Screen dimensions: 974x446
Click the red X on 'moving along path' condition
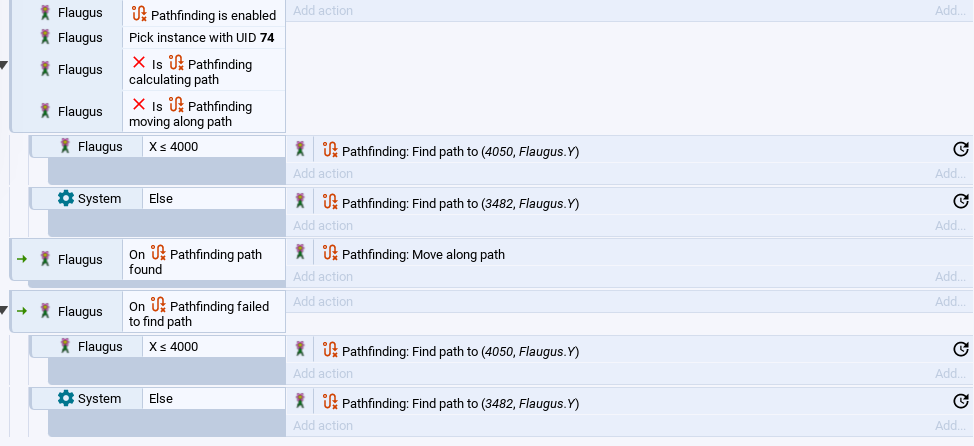click(139, 104)
